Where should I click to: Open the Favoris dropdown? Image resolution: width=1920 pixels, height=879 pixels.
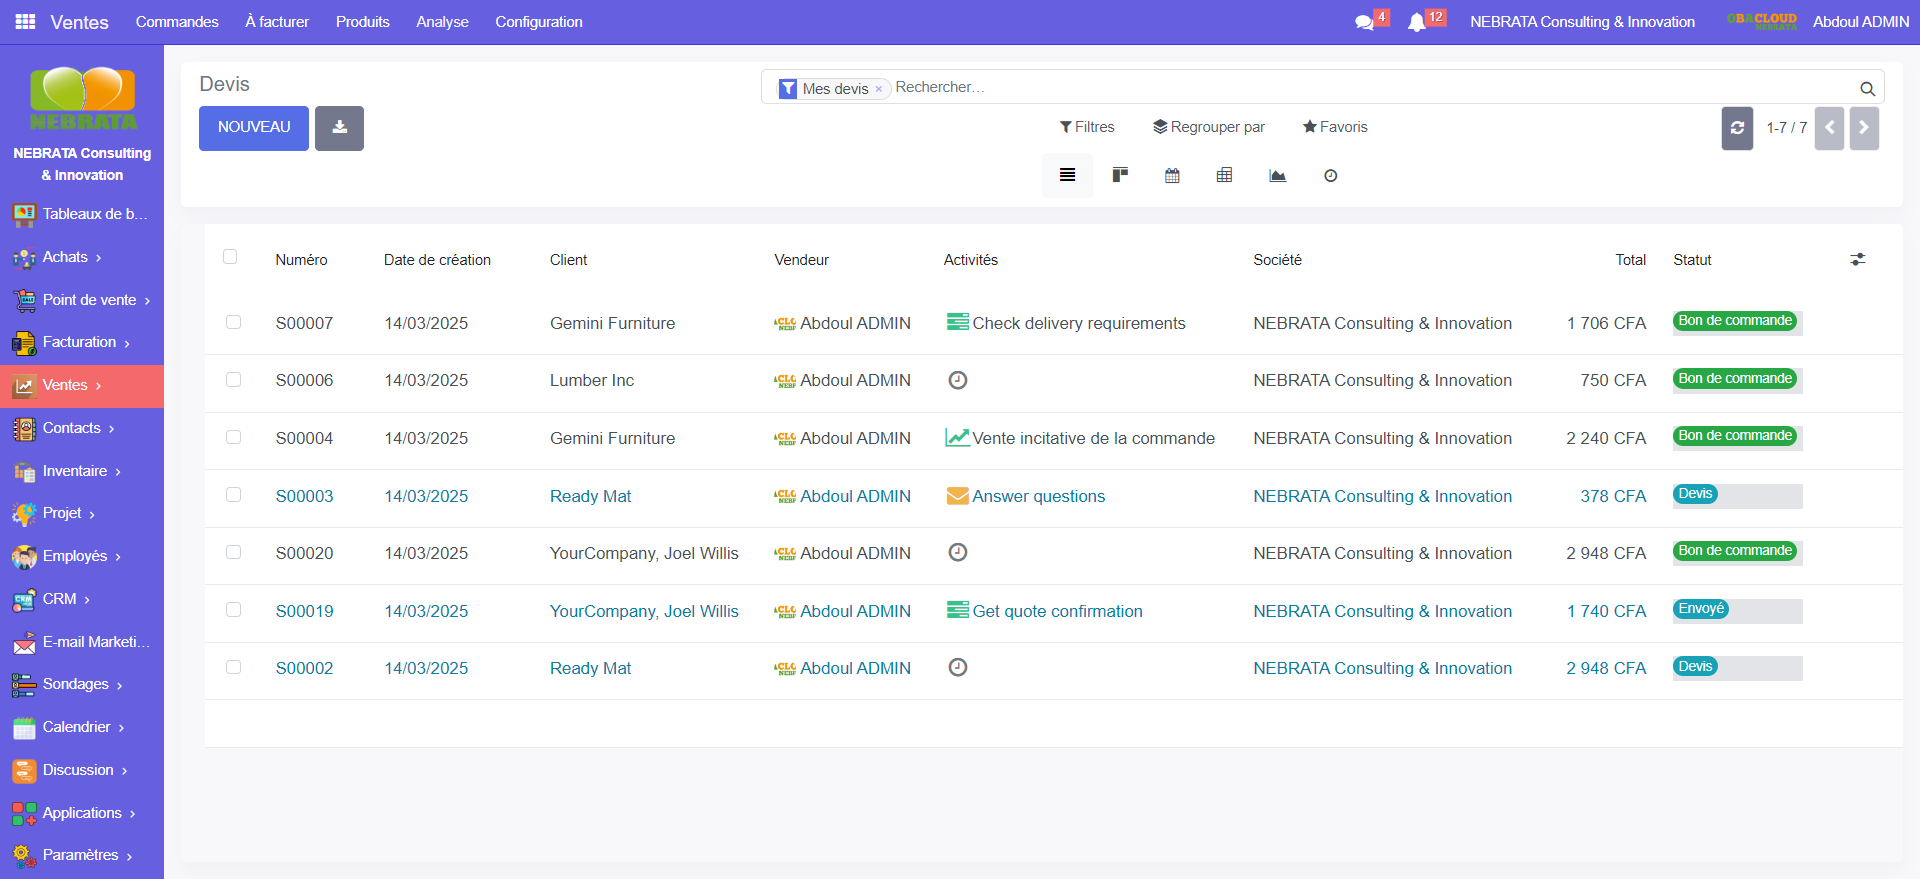[1334, 127]
